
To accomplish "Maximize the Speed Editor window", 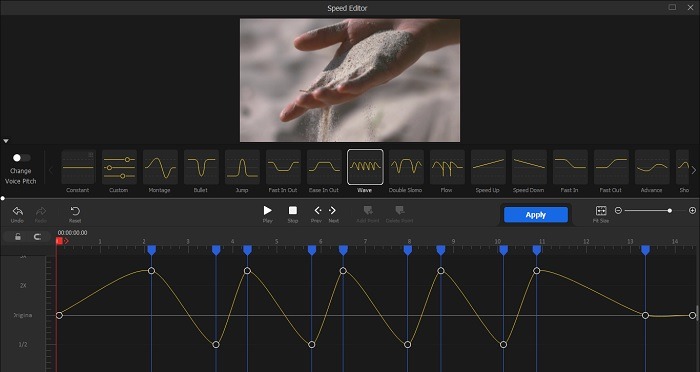I will coord(672,7).
